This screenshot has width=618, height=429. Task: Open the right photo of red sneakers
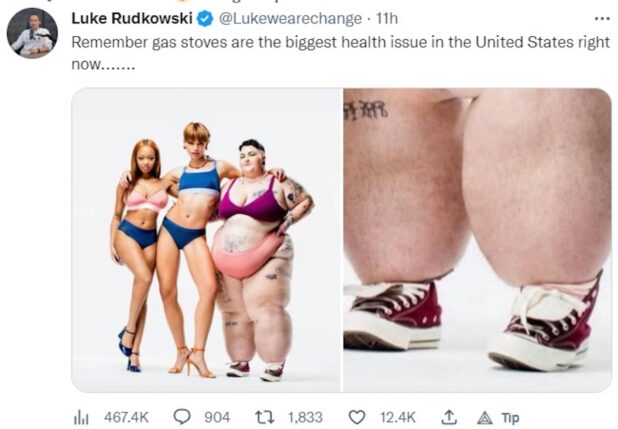[477, 240]
